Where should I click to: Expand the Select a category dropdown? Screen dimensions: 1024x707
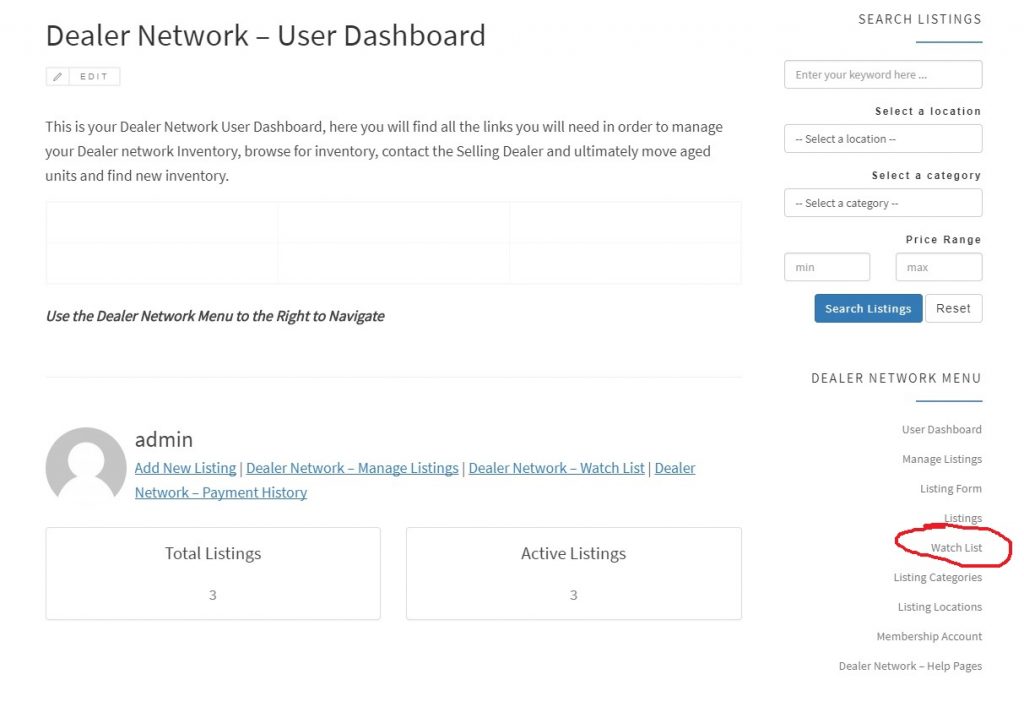(882, 203)
